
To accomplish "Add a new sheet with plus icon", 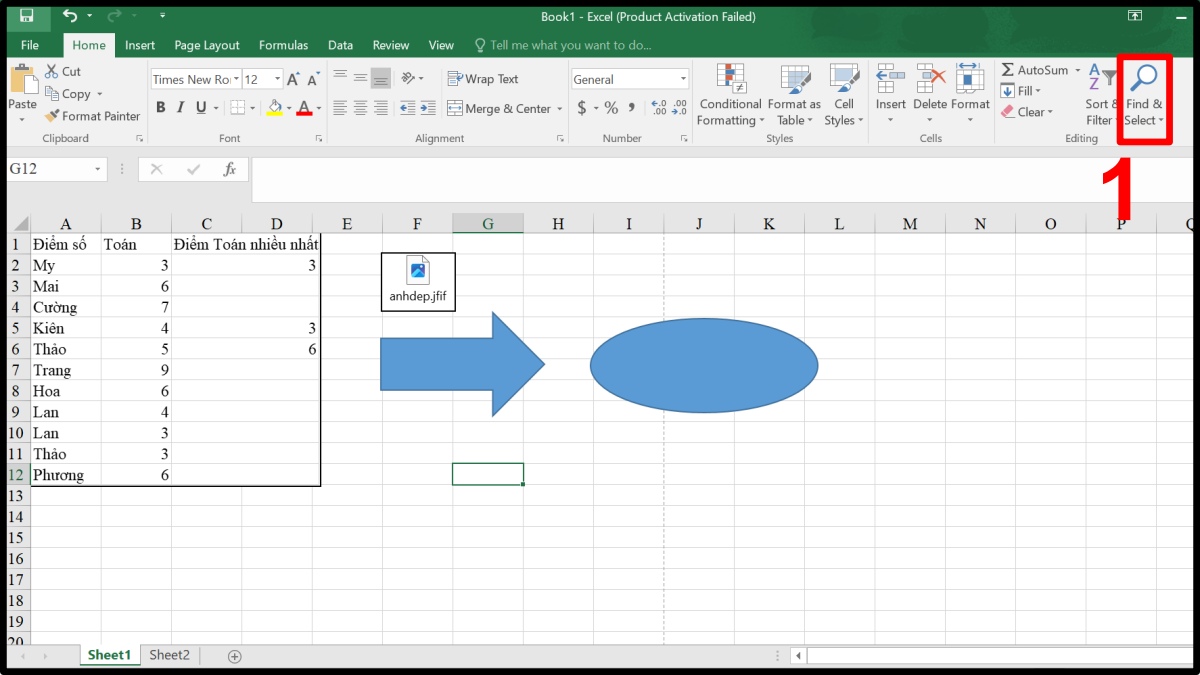I will pos(235,656).
